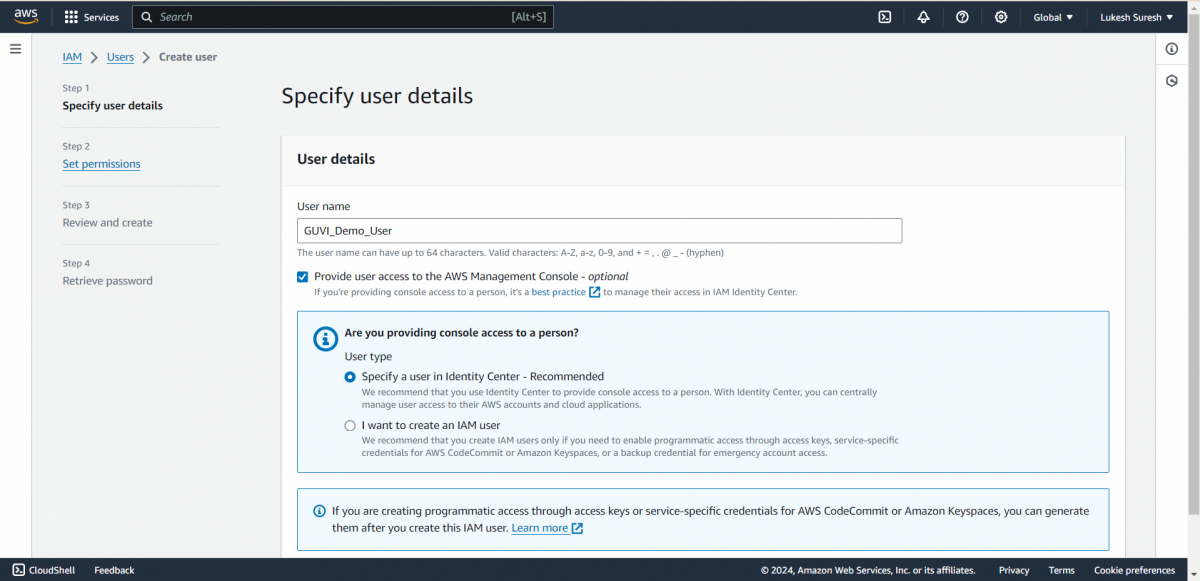This screenshot has height=581, width=1200.
Task: Open the help question mark menu
Action: click(x=962, y=17)
